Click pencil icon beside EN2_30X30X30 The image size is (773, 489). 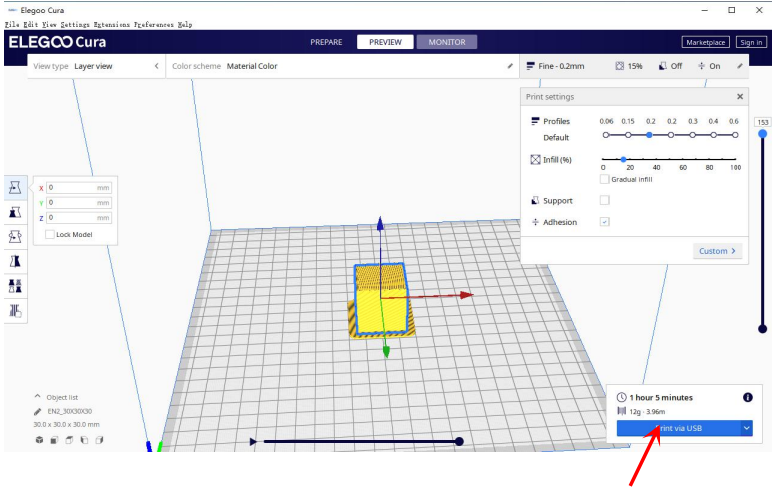37,411
